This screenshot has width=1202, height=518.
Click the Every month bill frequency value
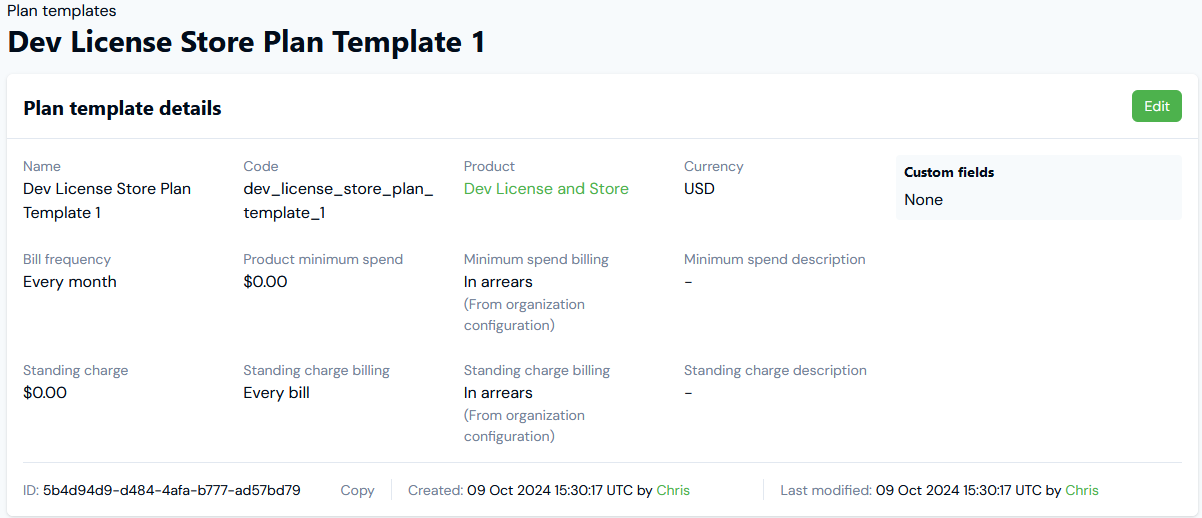pos(70,282)
